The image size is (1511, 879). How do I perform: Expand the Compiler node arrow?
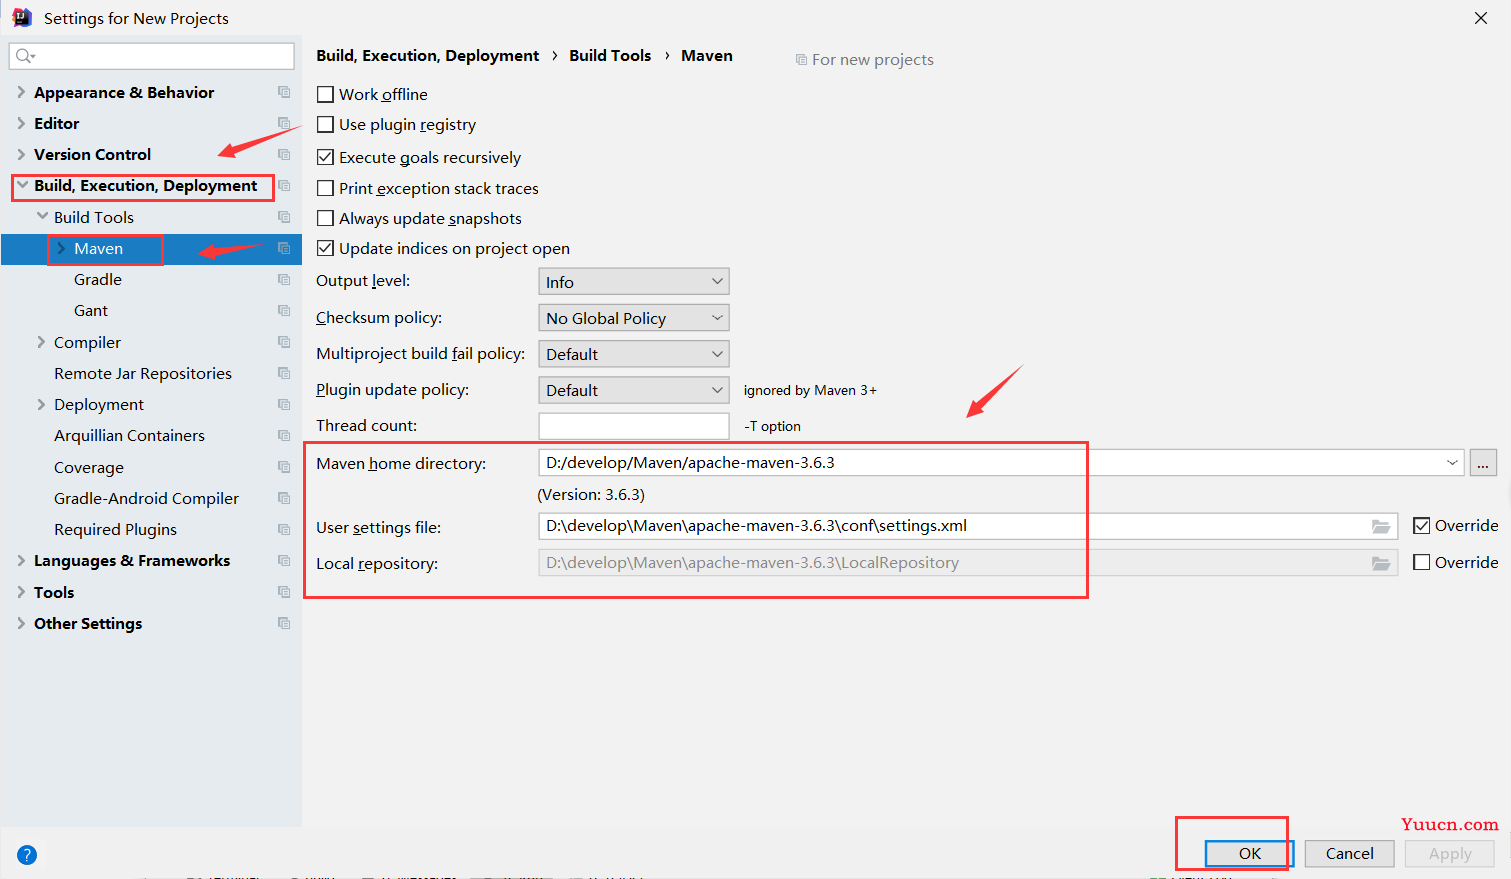pyautogui.click(x=41, y=342)
